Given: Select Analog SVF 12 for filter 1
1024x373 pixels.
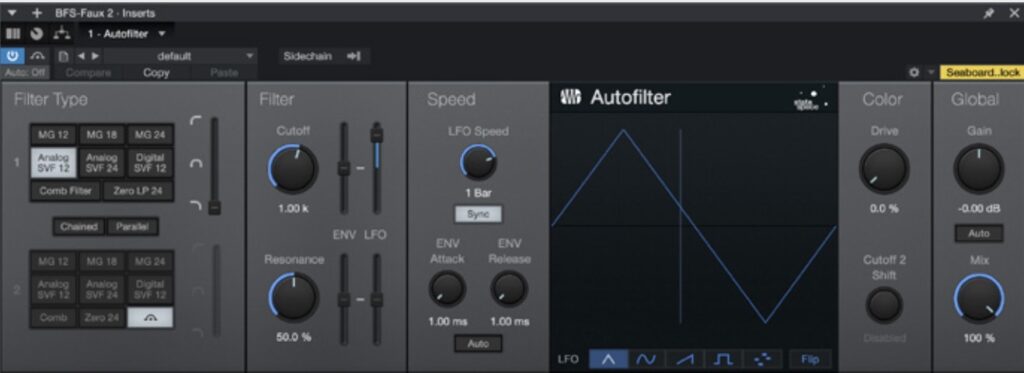Looking at the screenshot, I should (x=54, y=163).
